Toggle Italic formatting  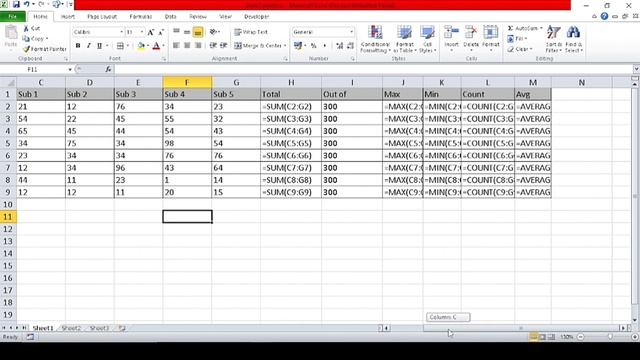pyautogui.click(x=88, y=46)
